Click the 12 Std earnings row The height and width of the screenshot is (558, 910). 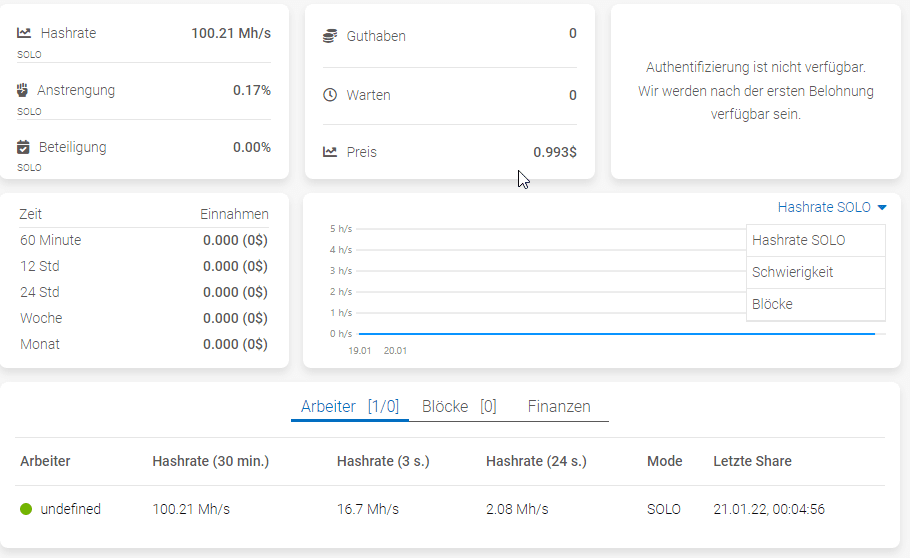pyautogui.click(x=144, y=267)
